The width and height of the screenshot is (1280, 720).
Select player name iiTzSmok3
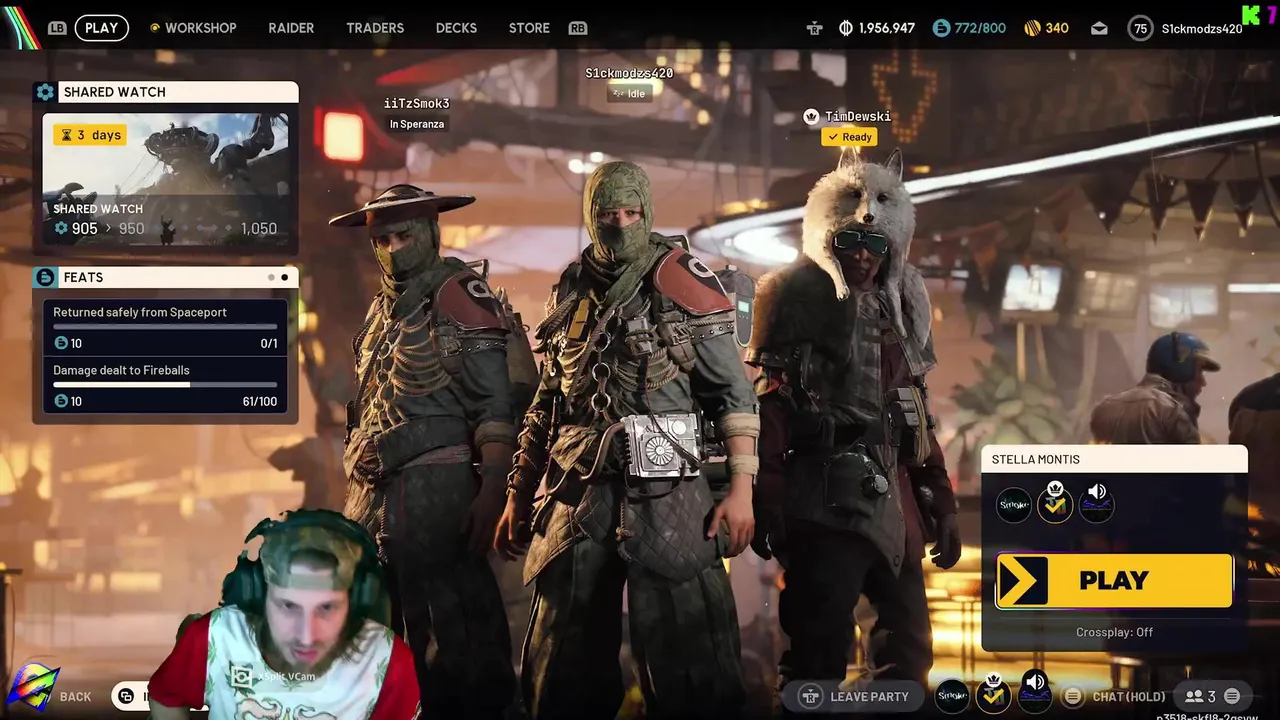coord(416,104)
